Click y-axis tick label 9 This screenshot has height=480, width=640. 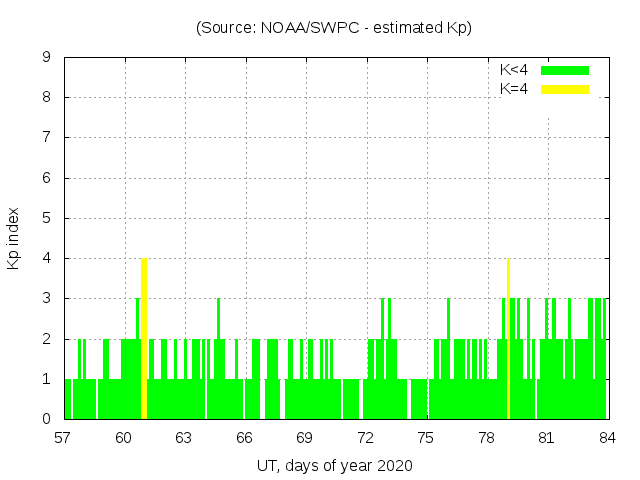pos(46,57)
